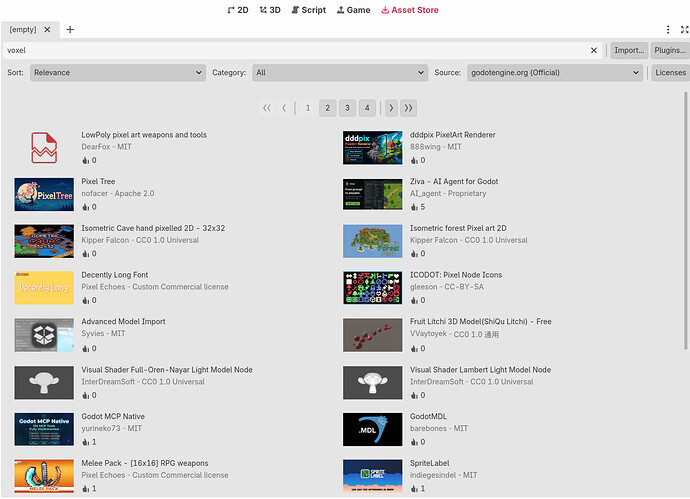Screen dimensions: 690x499
Task: Go to previous results page icon
Action: click(x=284, y=108)
